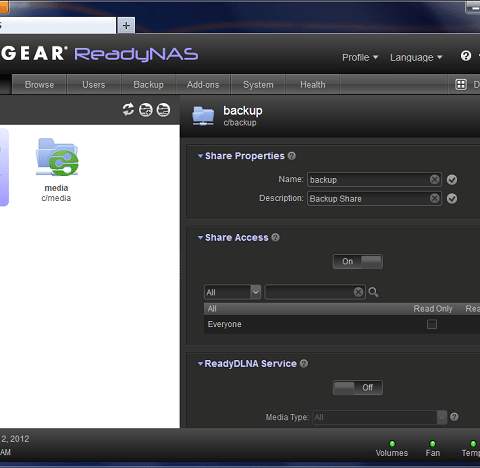This screenshot has height=468, width=480.
Task: Click the magnifier search icon
Action: [x=373, y=292]
